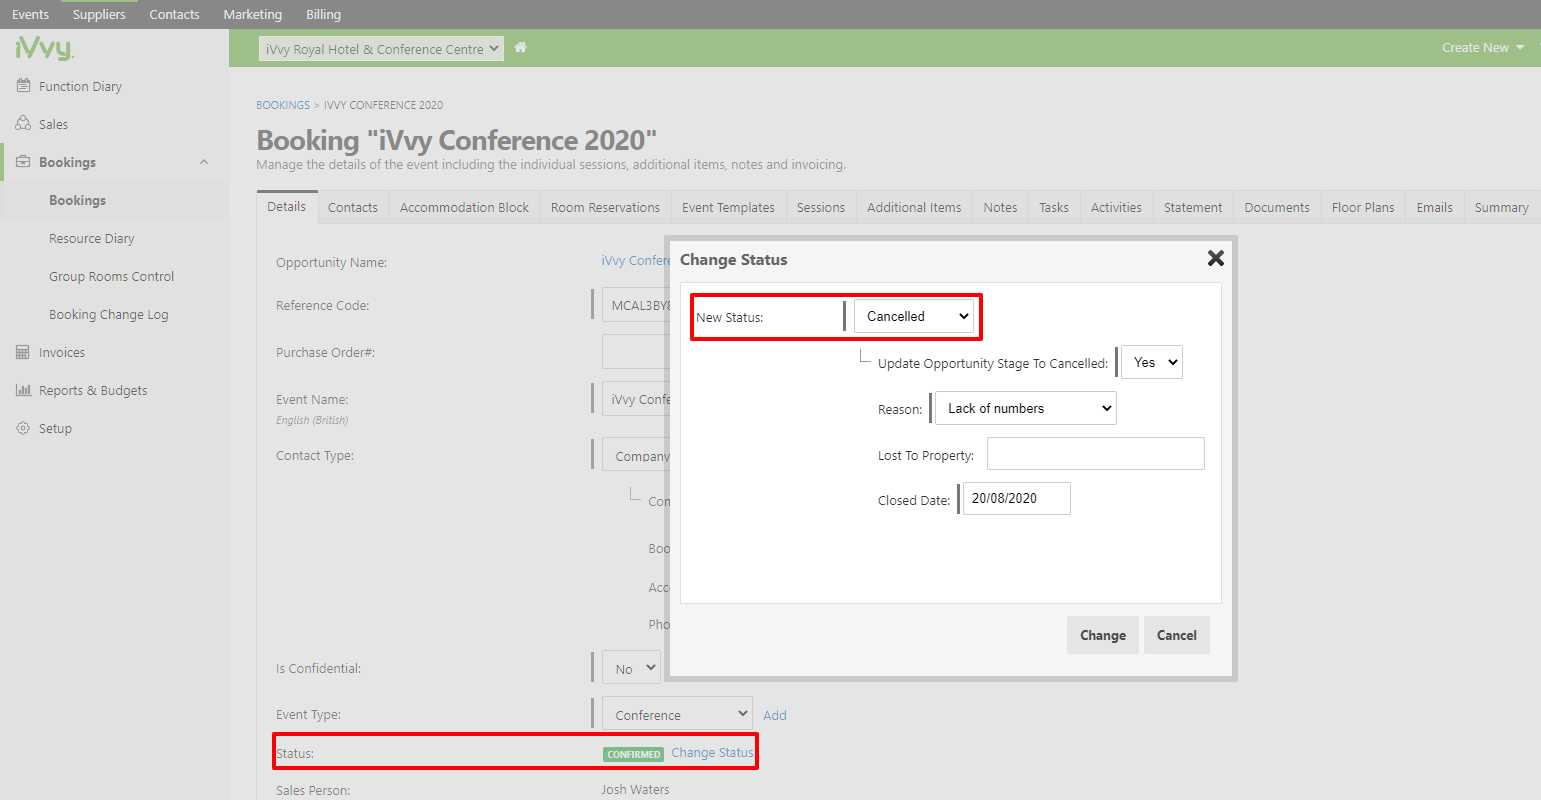Open the Billing top menu
The image size is (1541, 800).
coord(323,14)
